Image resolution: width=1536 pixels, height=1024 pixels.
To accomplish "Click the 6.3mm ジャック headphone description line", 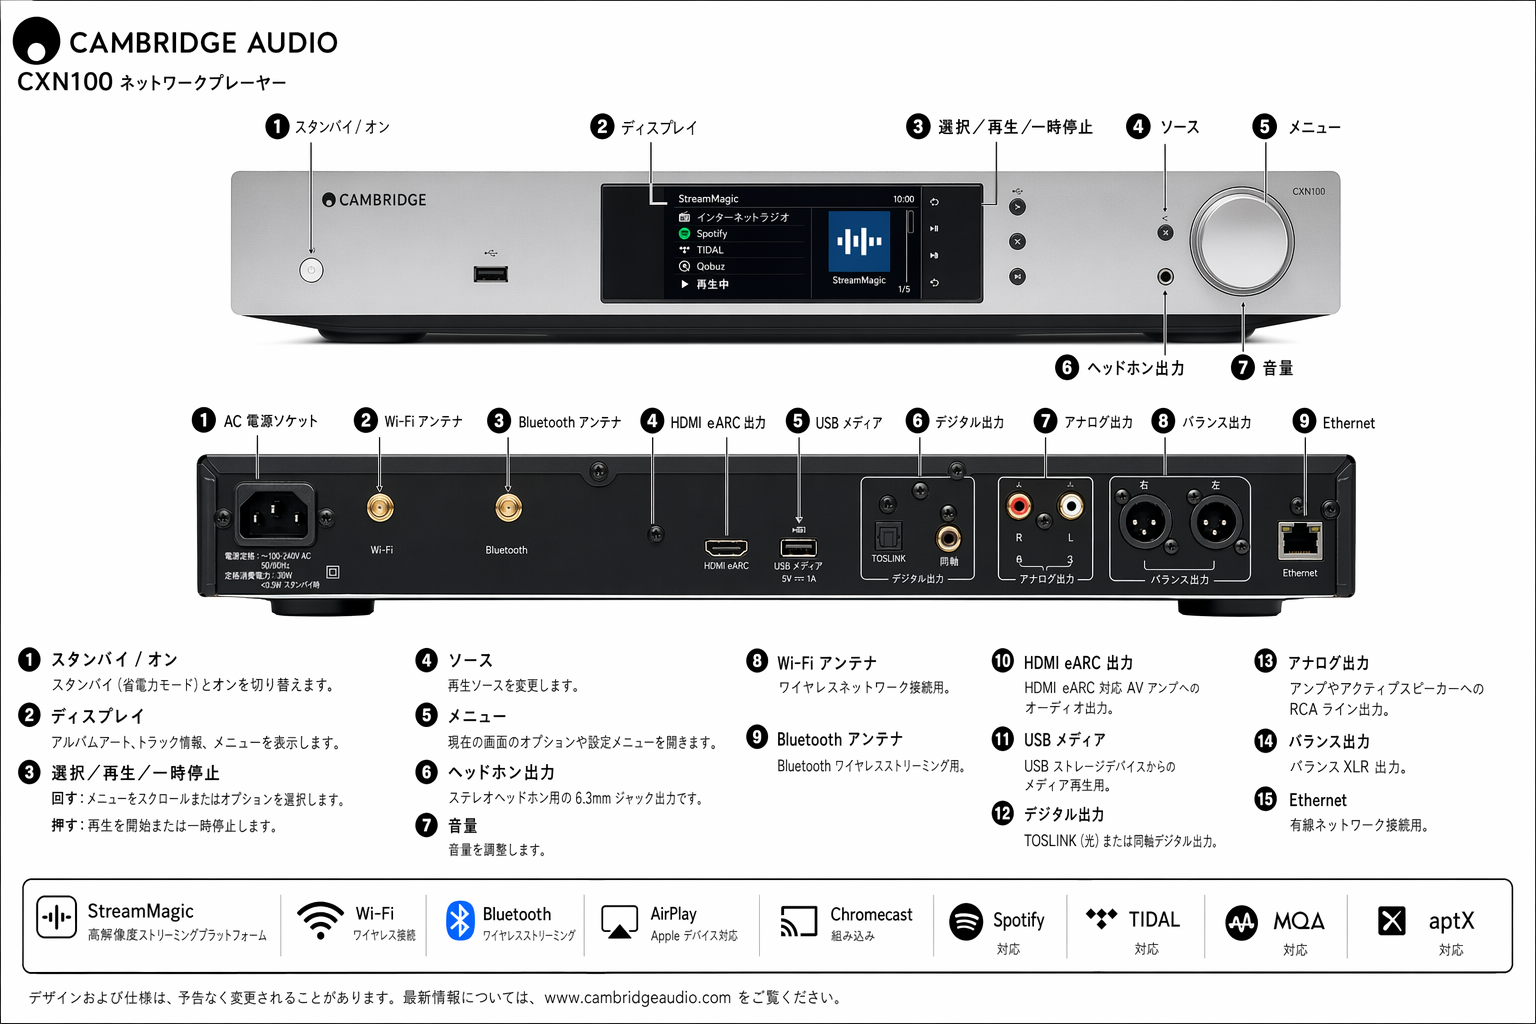I will (x=576, y=799).
